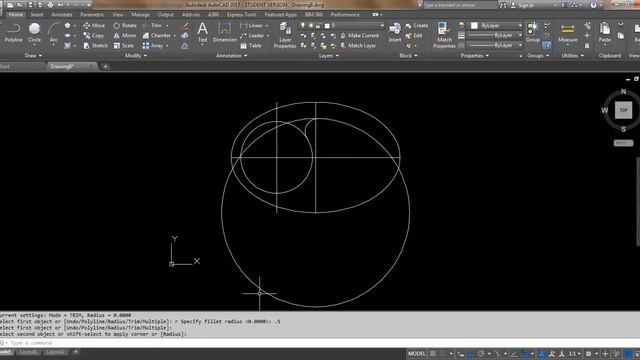Viewport: 640px width, 360px height.
Task: Expand the Properties panel
Action: (x=475, y=56)
